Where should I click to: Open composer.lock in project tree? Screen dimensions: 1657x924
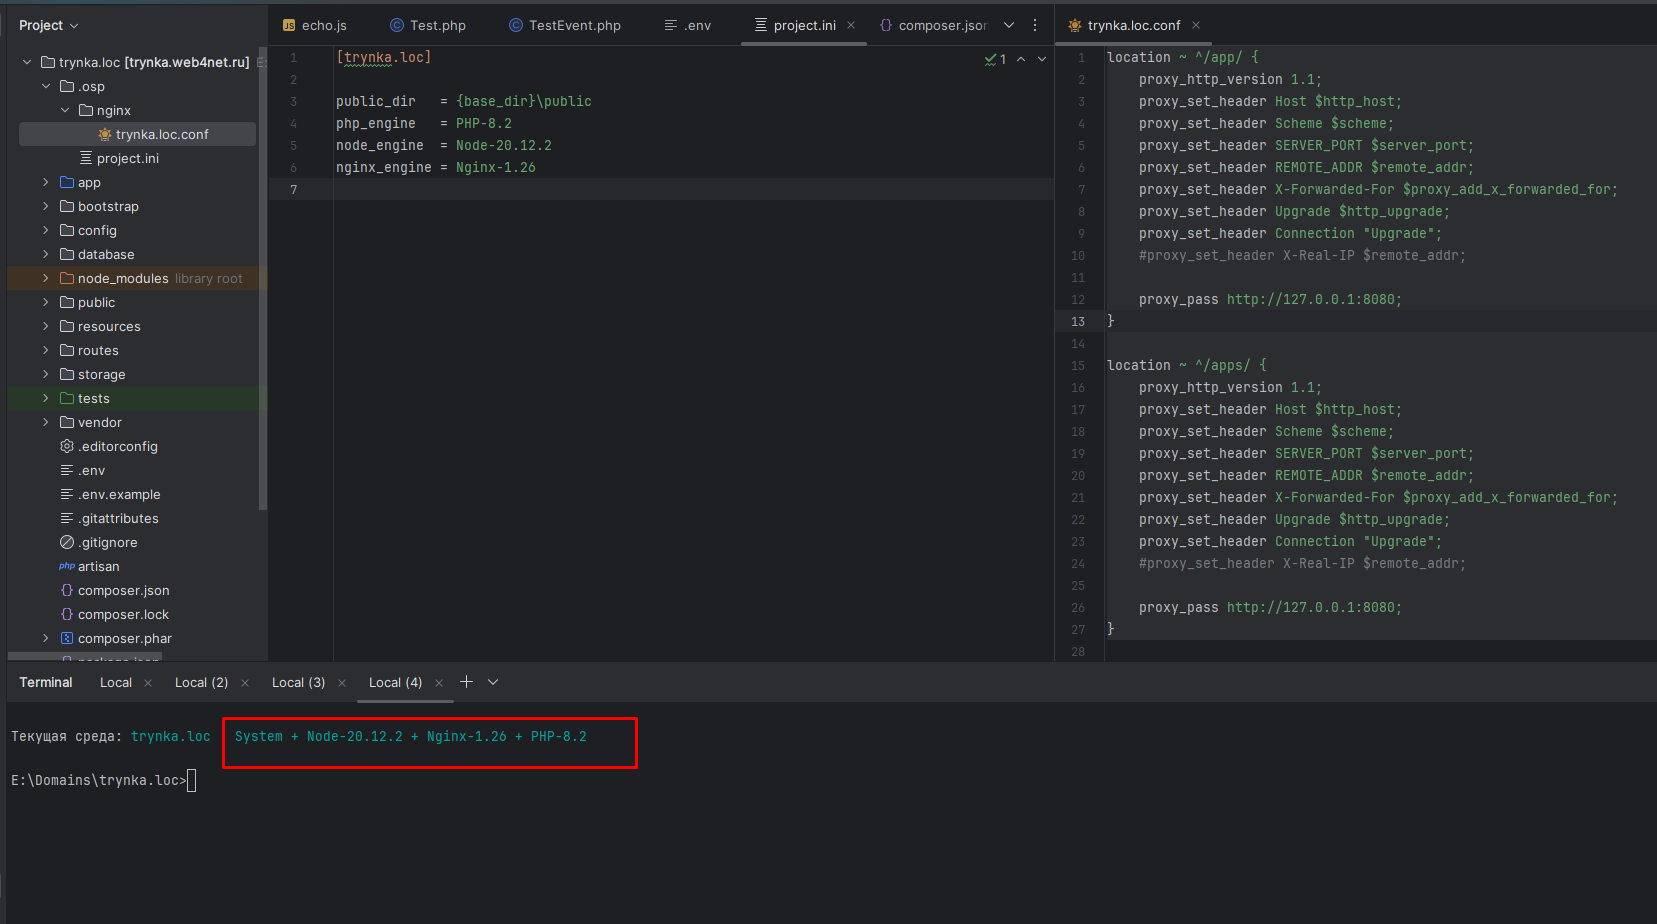coord(124,614)
